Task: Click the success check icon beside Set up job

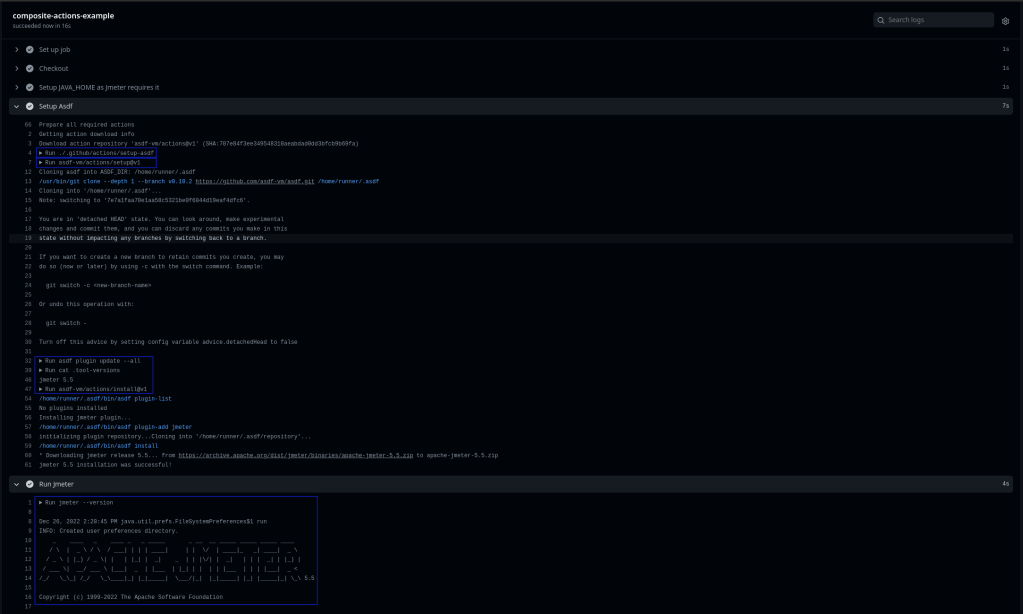Action: tap(29, 48)
